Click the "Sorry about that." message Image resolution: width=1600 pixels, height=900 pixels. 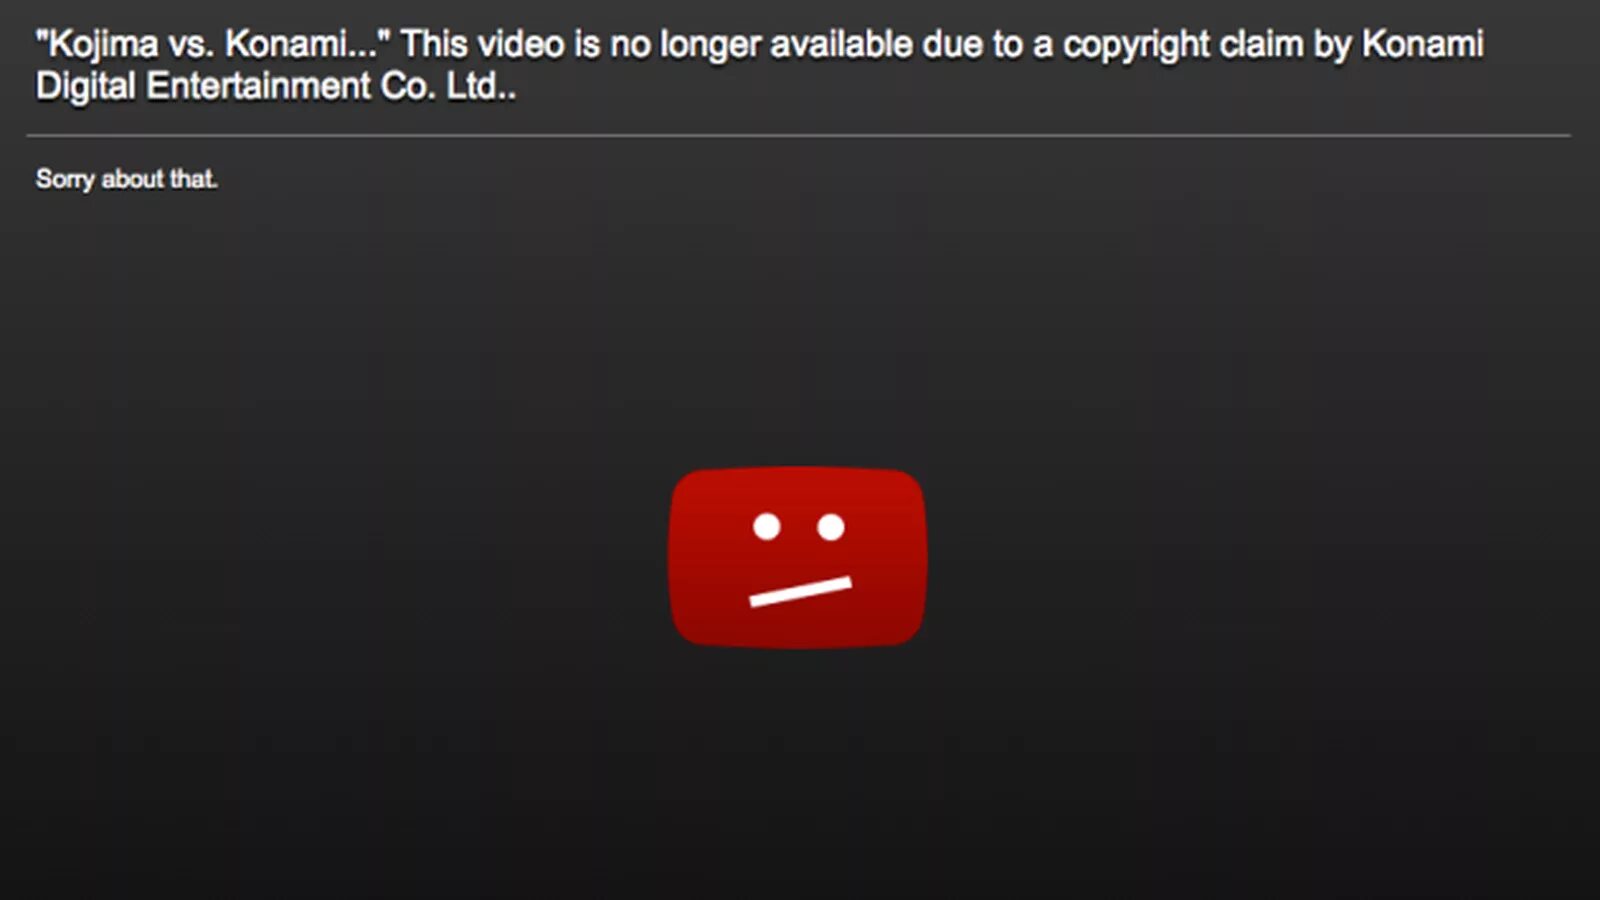126,179
